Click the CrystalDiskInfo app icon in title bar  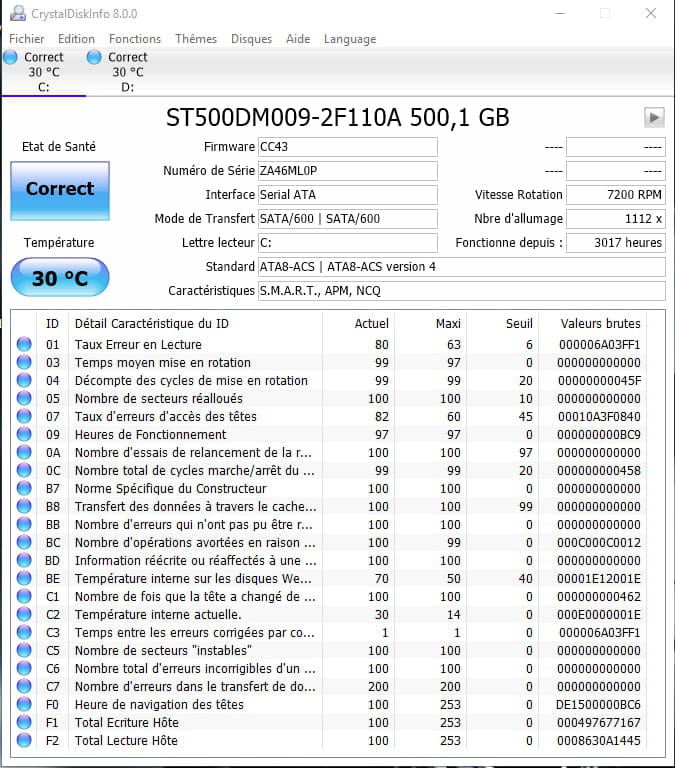pos(17,14)
